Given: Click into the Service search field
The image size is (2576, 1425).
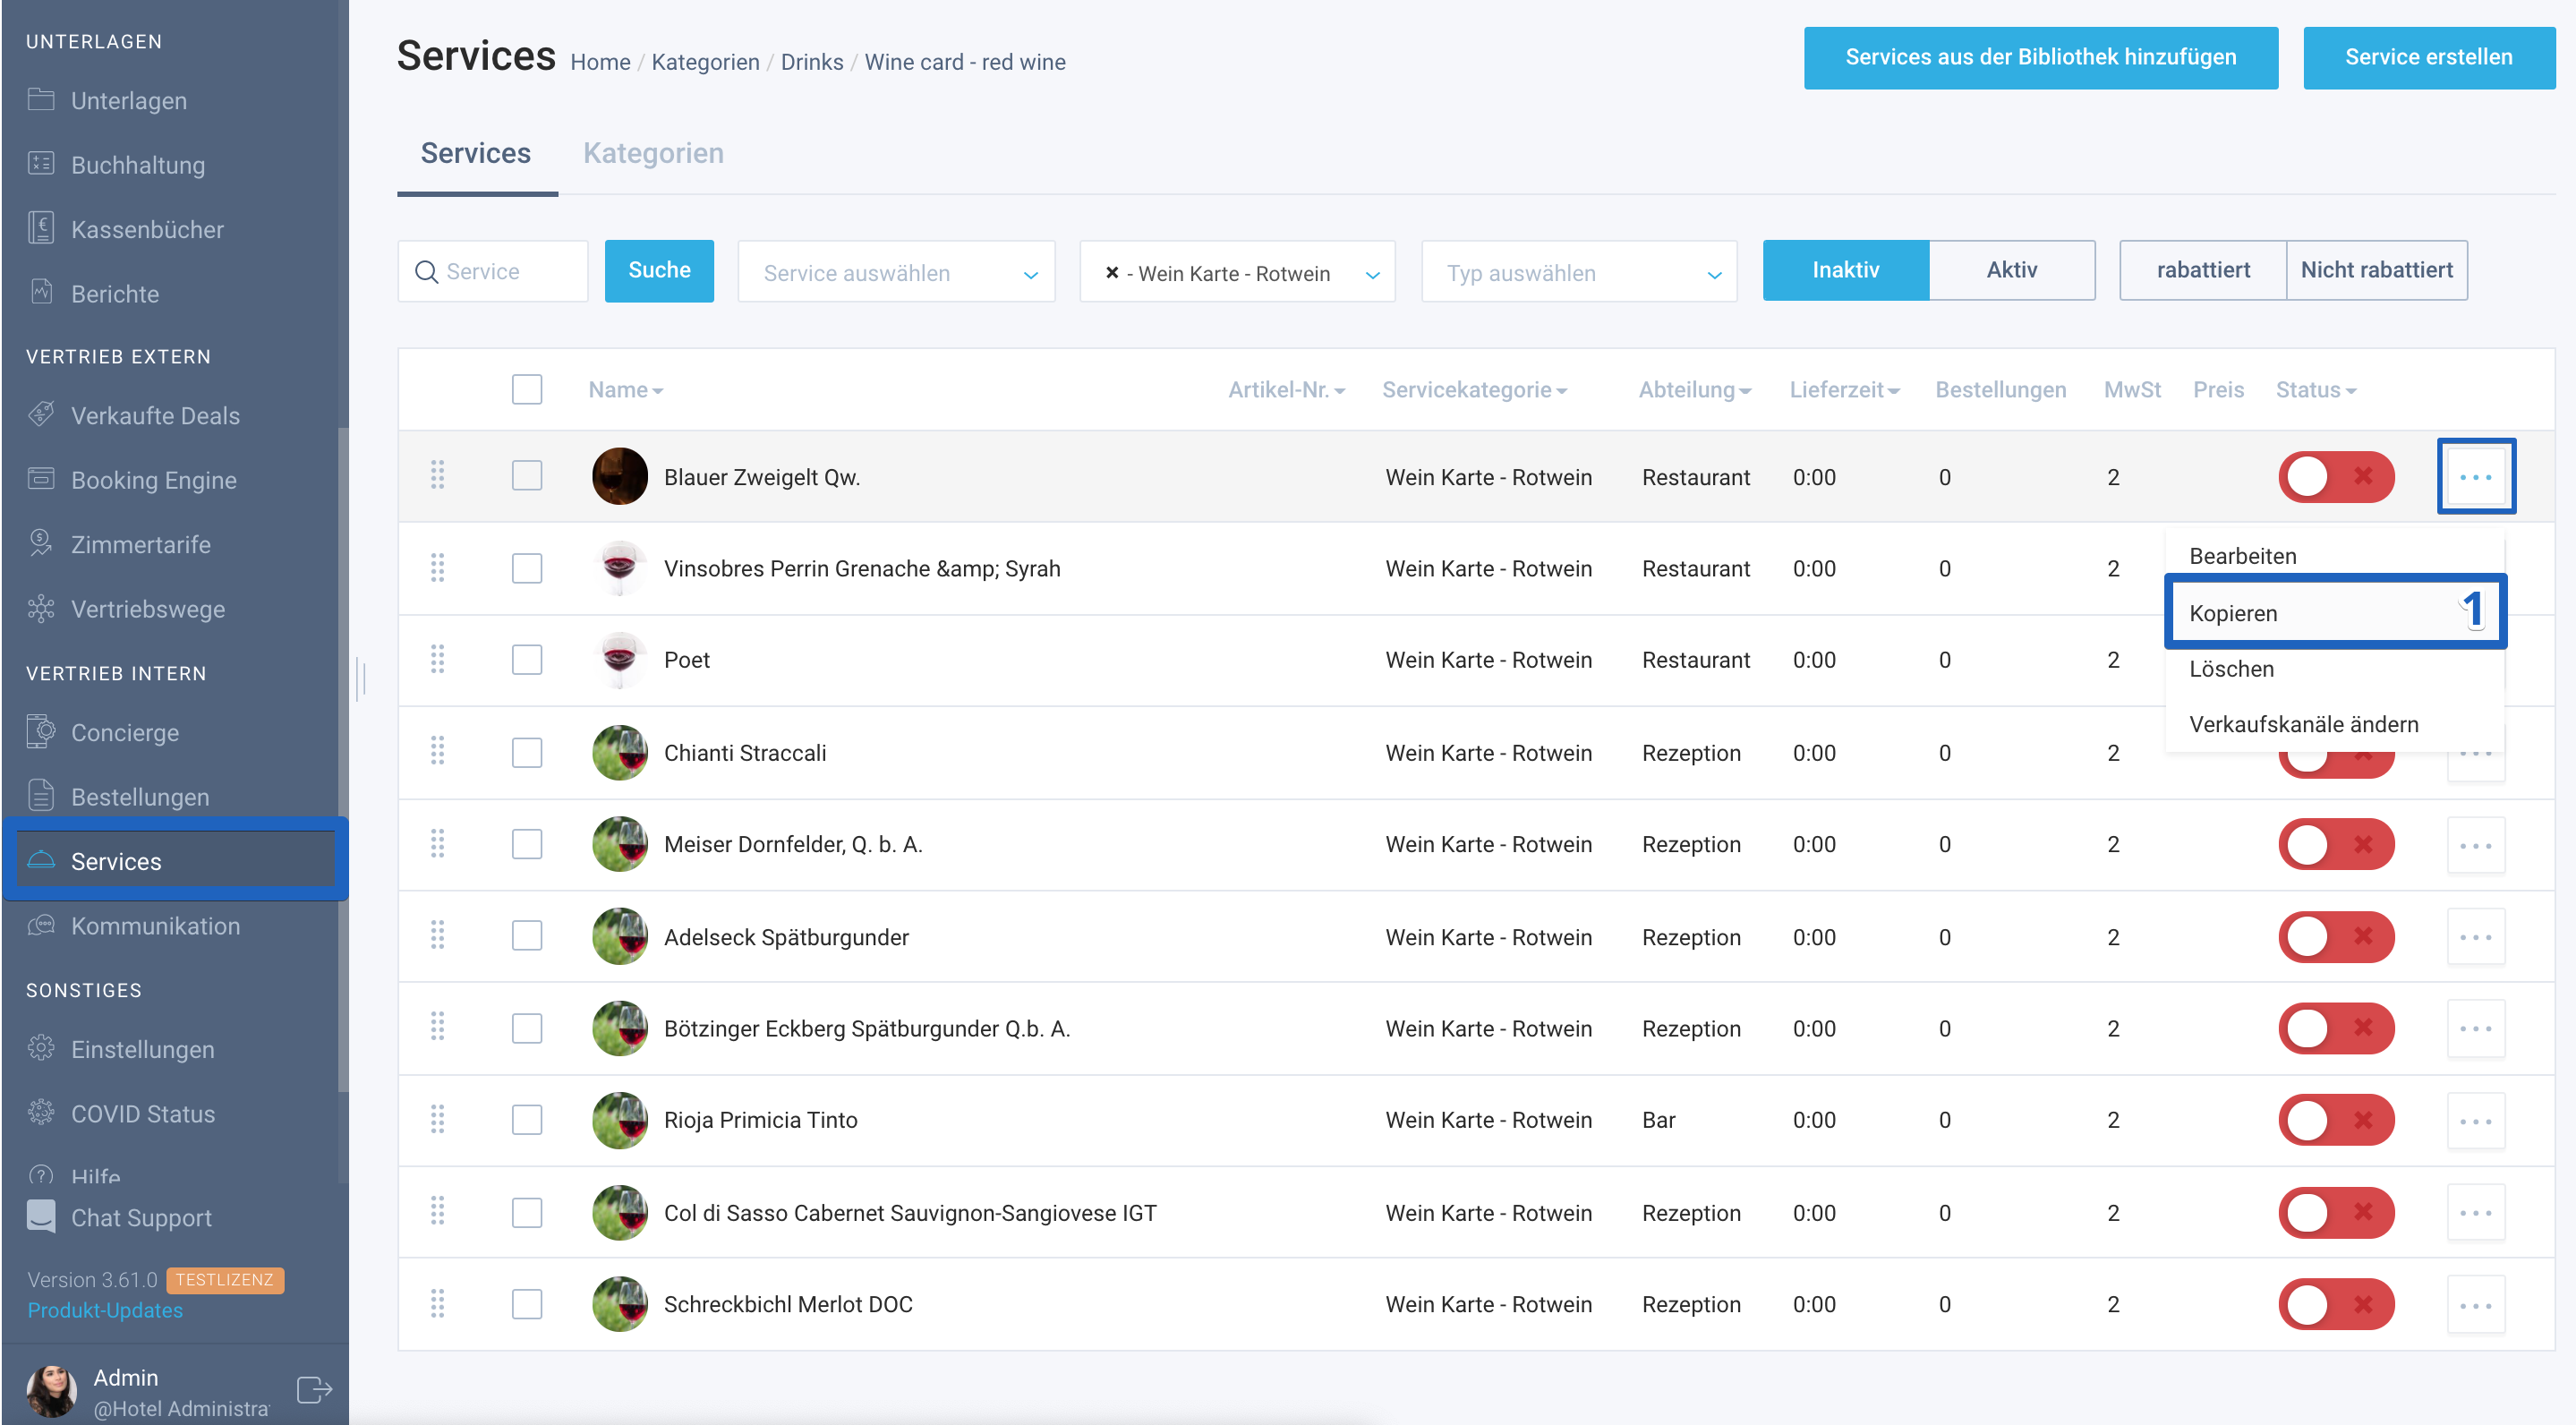Looking at the screenshot, I should pos(493,271).
